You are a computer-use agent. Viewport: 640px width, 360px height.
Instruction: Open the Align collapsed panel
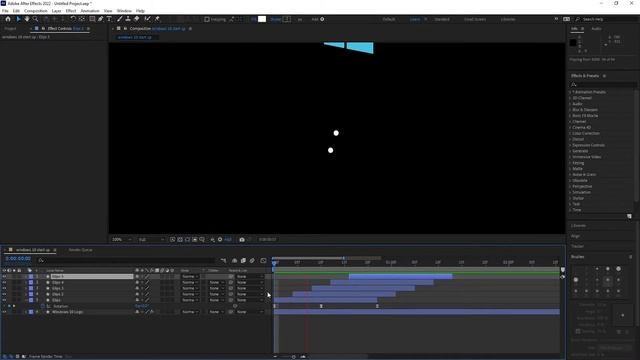[x=576, y=236]
